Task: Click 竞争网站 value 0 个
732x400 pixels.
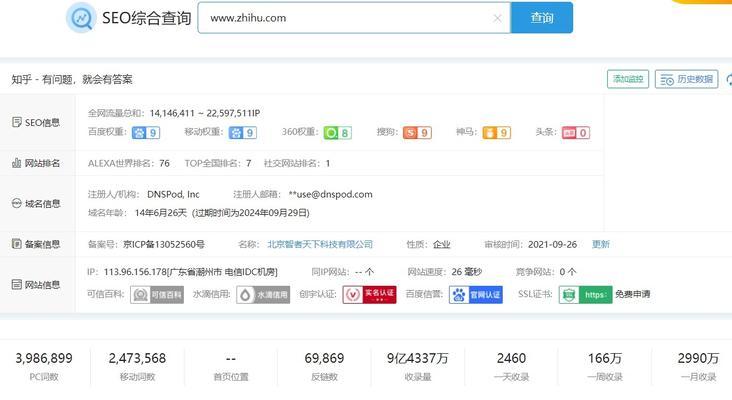Action: tap(568, 272)
